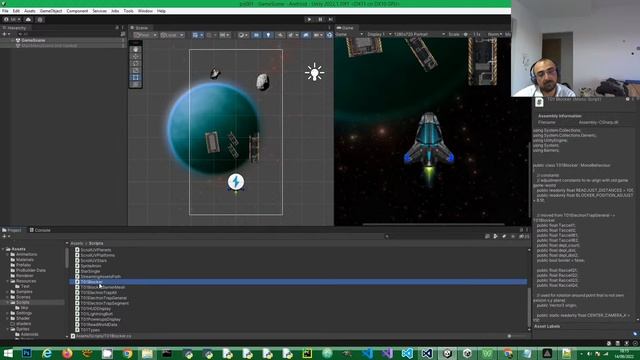Image resolution: width=640 pixels, height=360 pixels.
Task: Open the Help menu
Action: [x=161, y=11]
